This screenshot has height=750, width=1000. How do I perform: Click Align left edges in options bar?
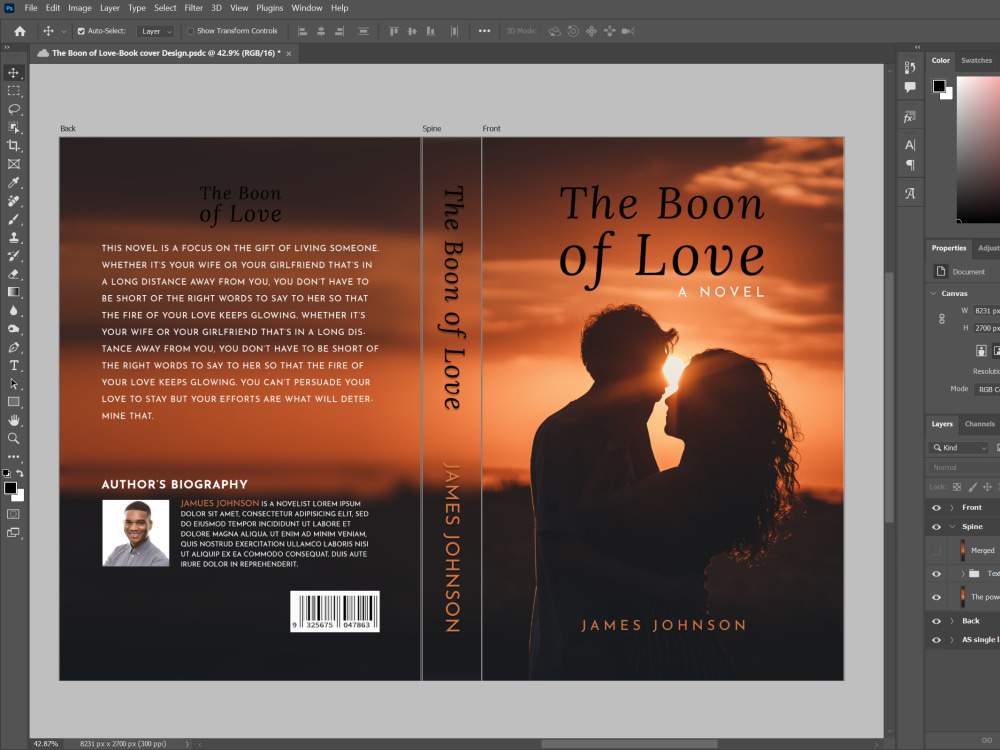pyautogui.click(x=302, y=31)
